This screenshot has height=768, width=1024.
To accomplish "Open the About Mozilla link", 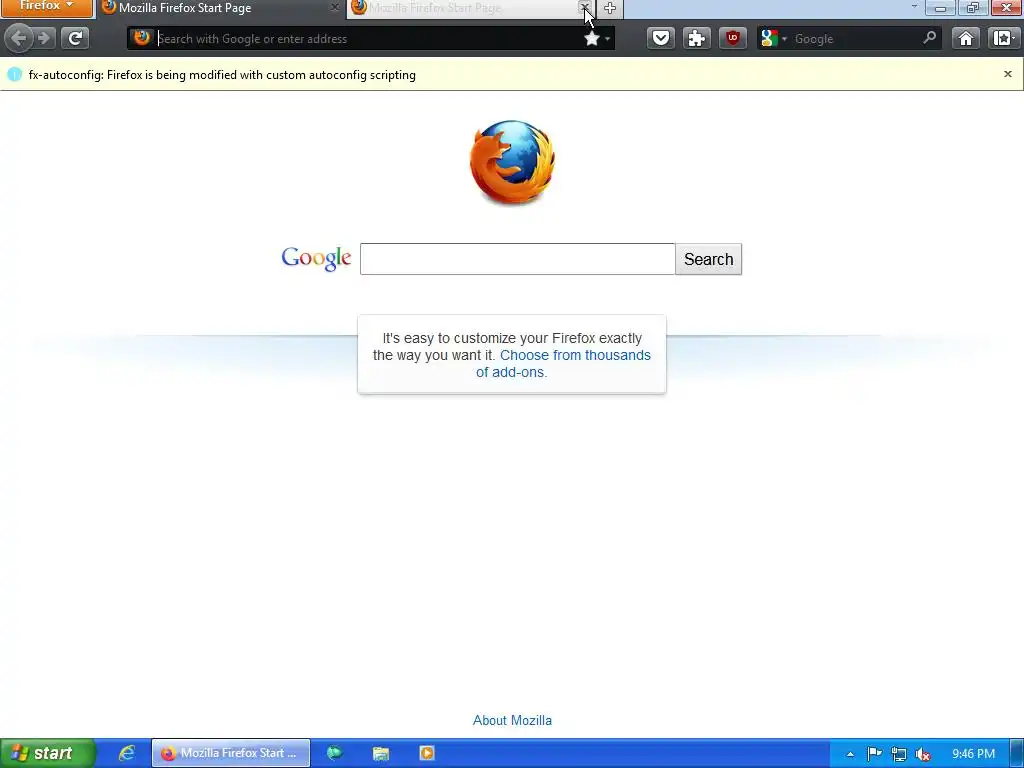I will click(x=512, y=720).
